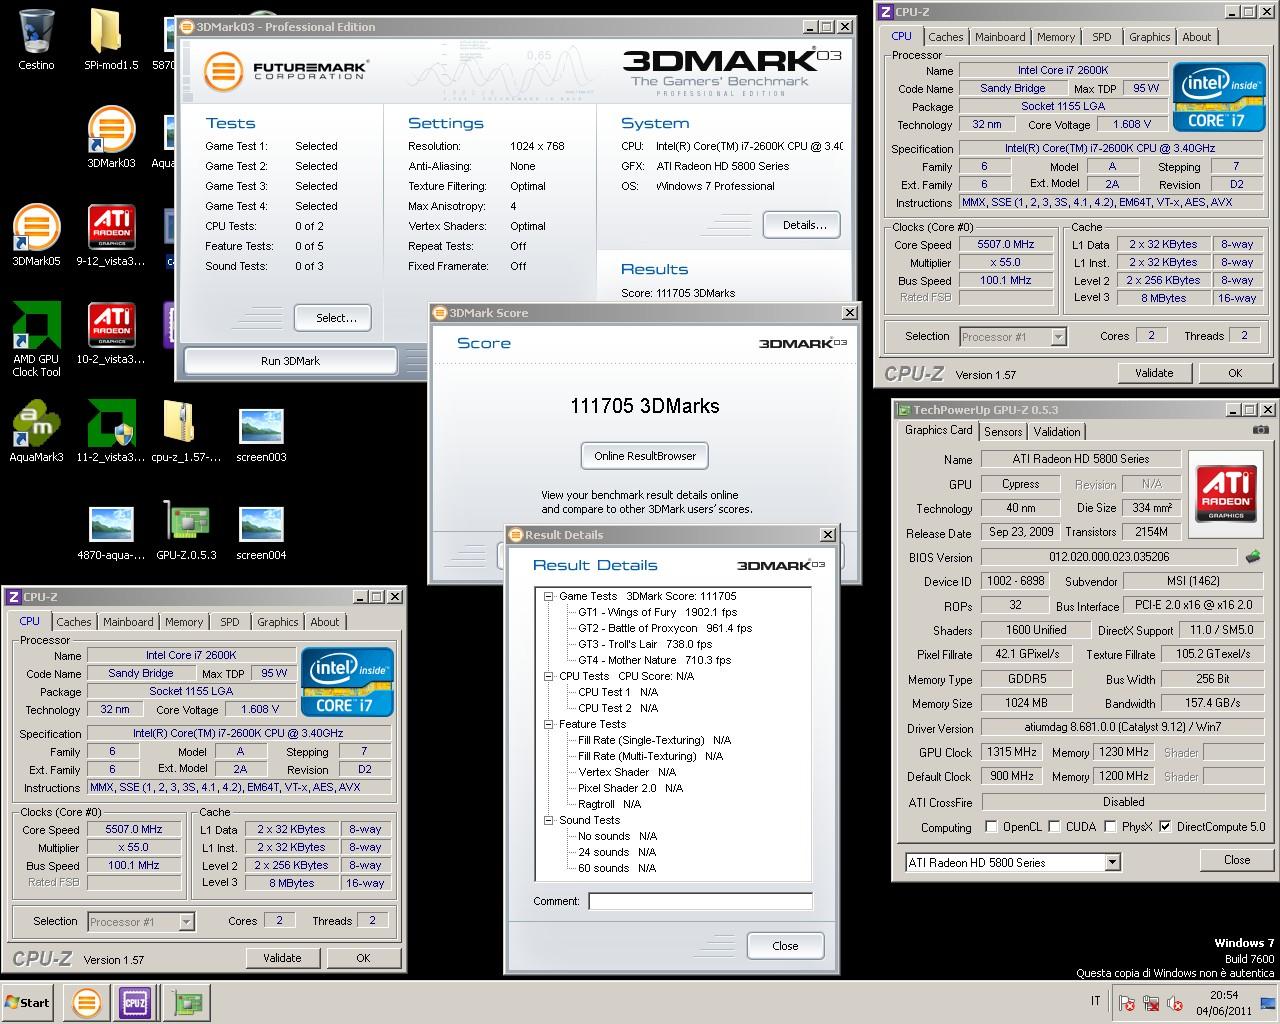
Task: Click the Intel Core i7 logo in top CPU-Z
Action: (1217, 98)
